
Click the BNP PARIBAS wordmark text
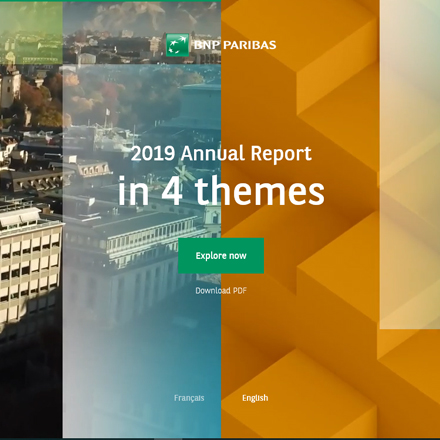click(235, 45)
